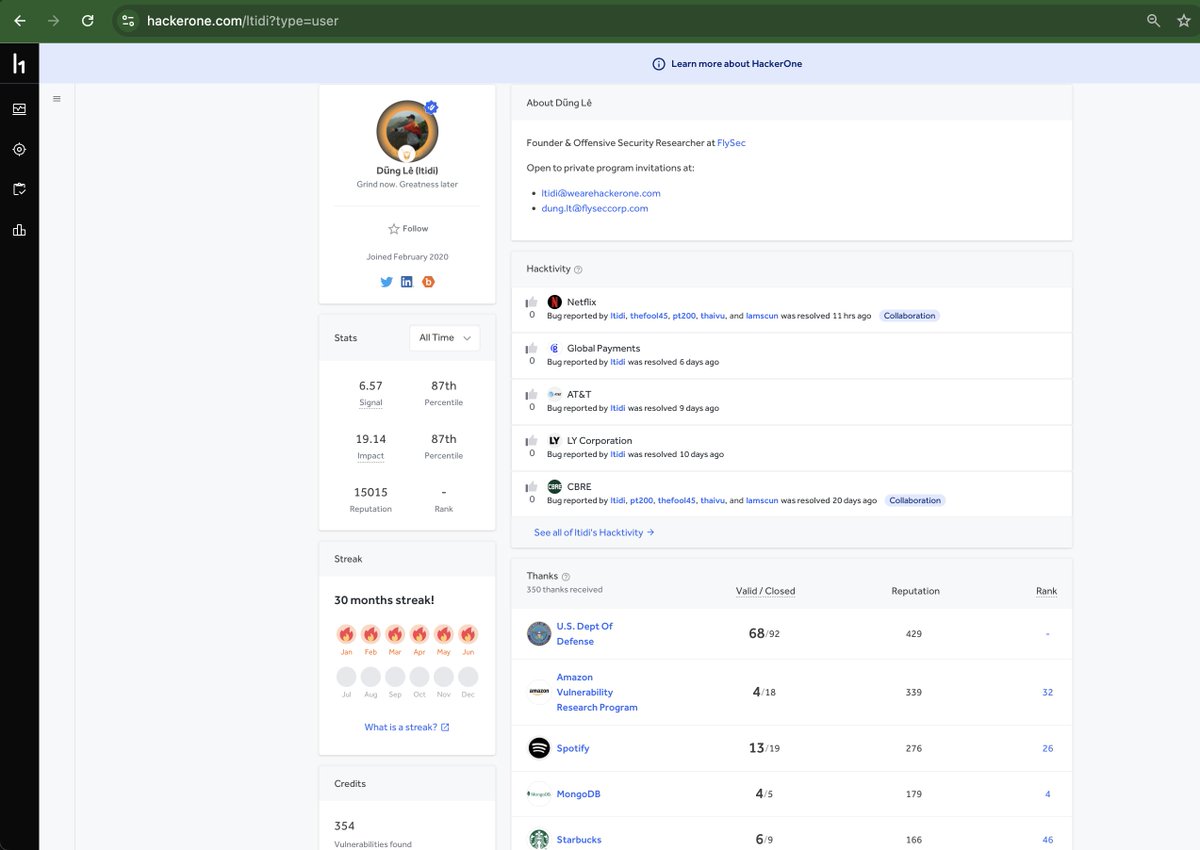This screenshot has height=850, width=1200.
Task: Click the Rank column header in Thanks
Action: click(x=1046, y=591)
